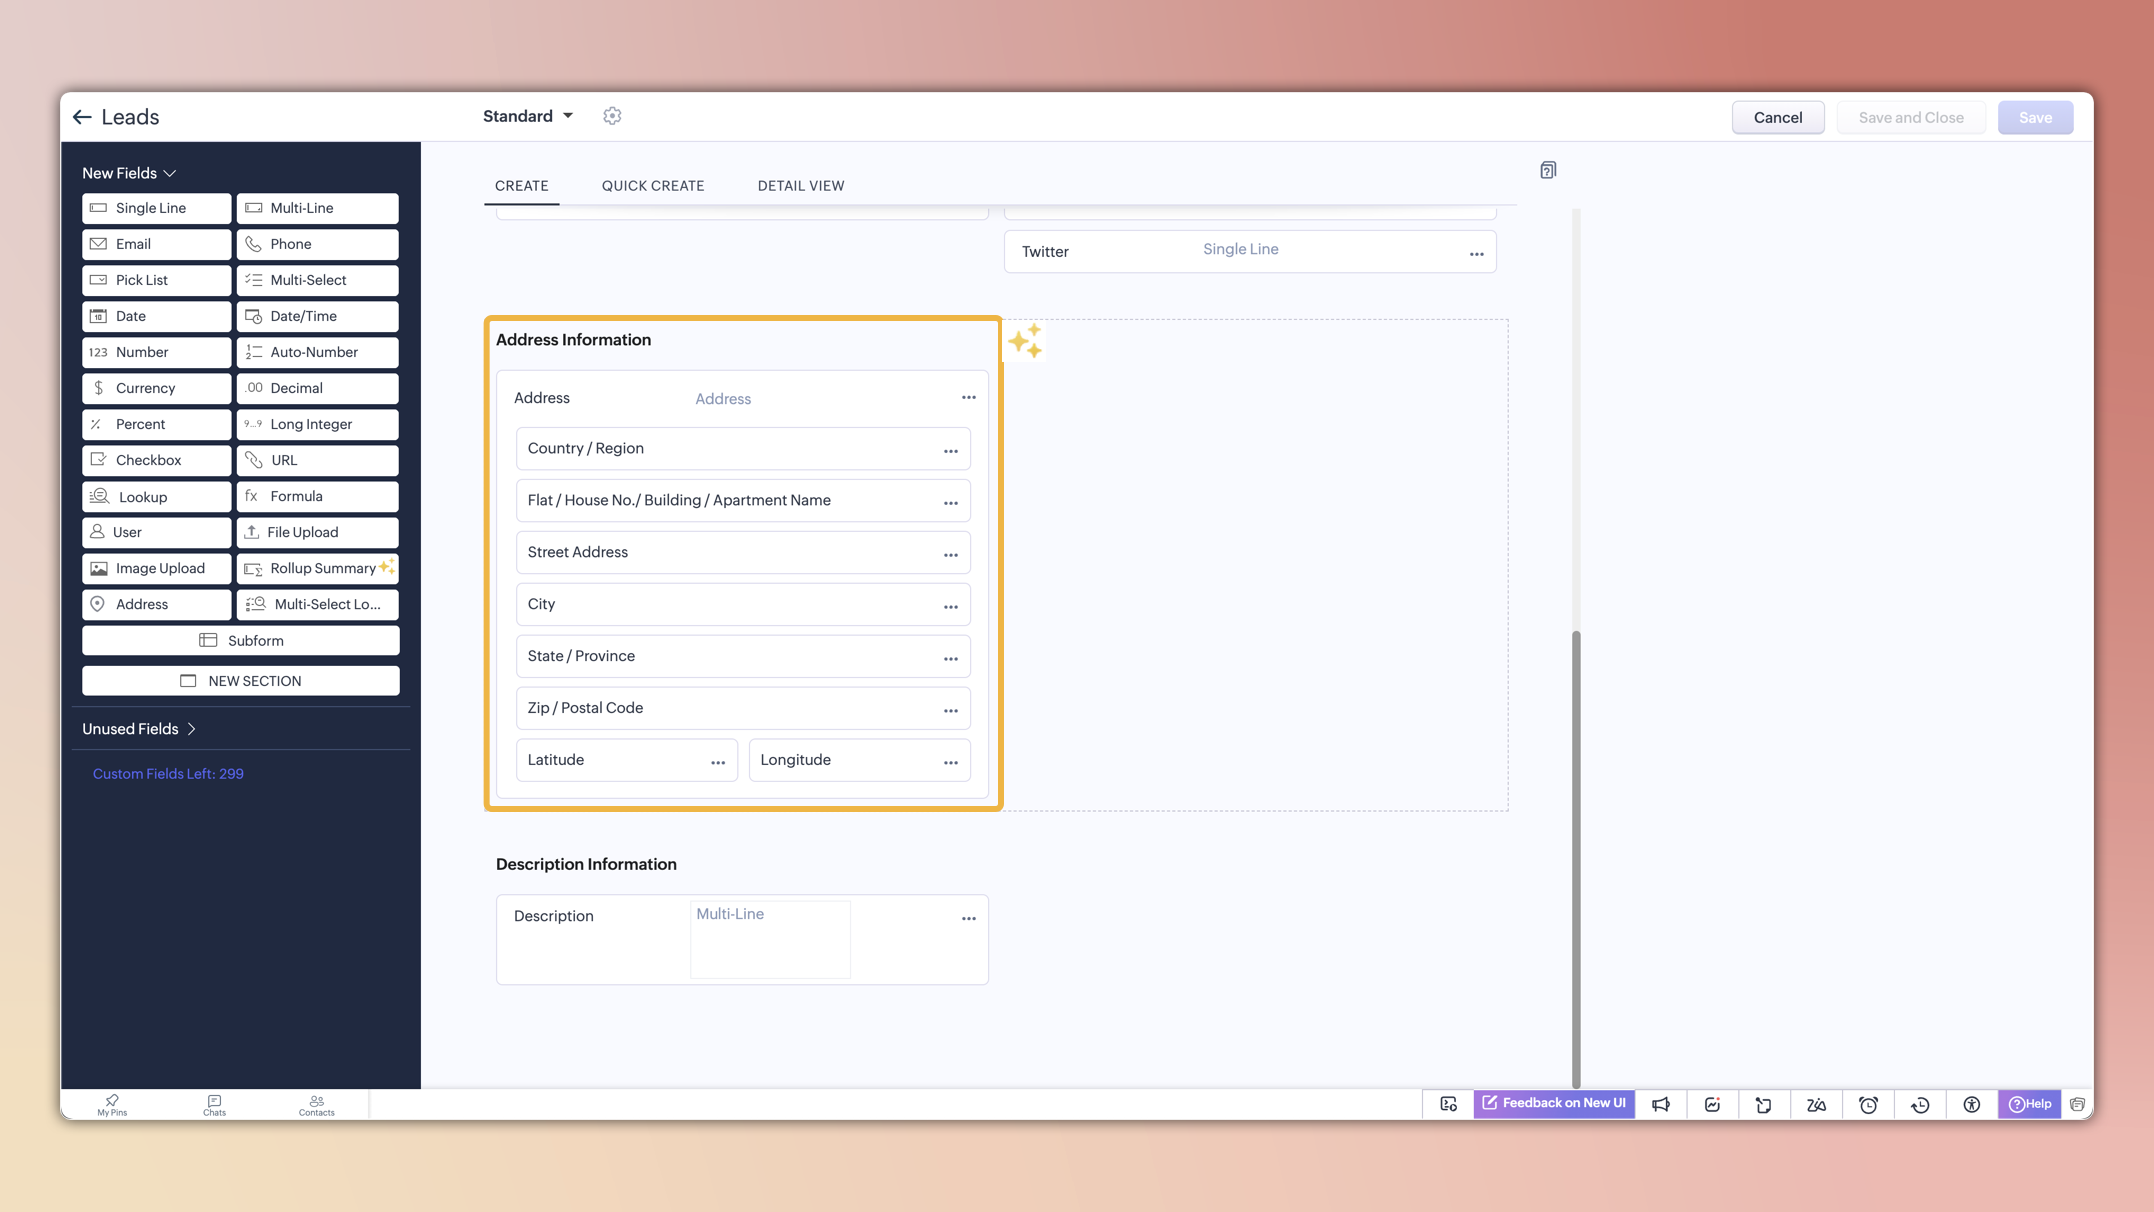Open the alarm clock reminders icon

[1868, 1104]
